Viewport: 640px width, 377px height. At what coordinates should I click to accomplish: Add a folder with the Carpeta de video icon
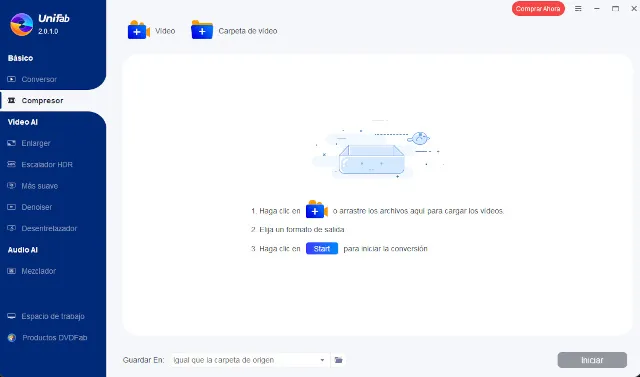(202, 30)
